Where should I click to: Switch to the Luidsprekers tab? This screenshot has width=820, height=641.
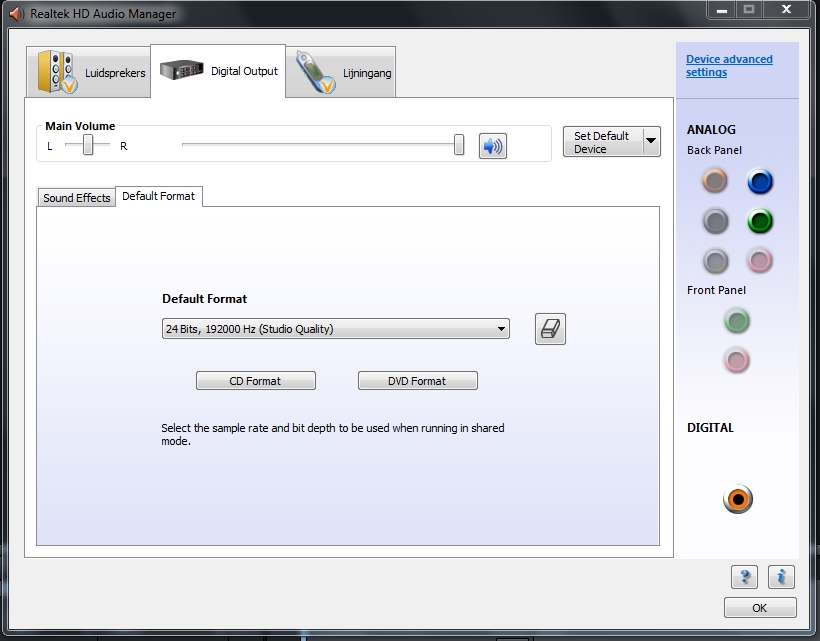coord(90,73)
